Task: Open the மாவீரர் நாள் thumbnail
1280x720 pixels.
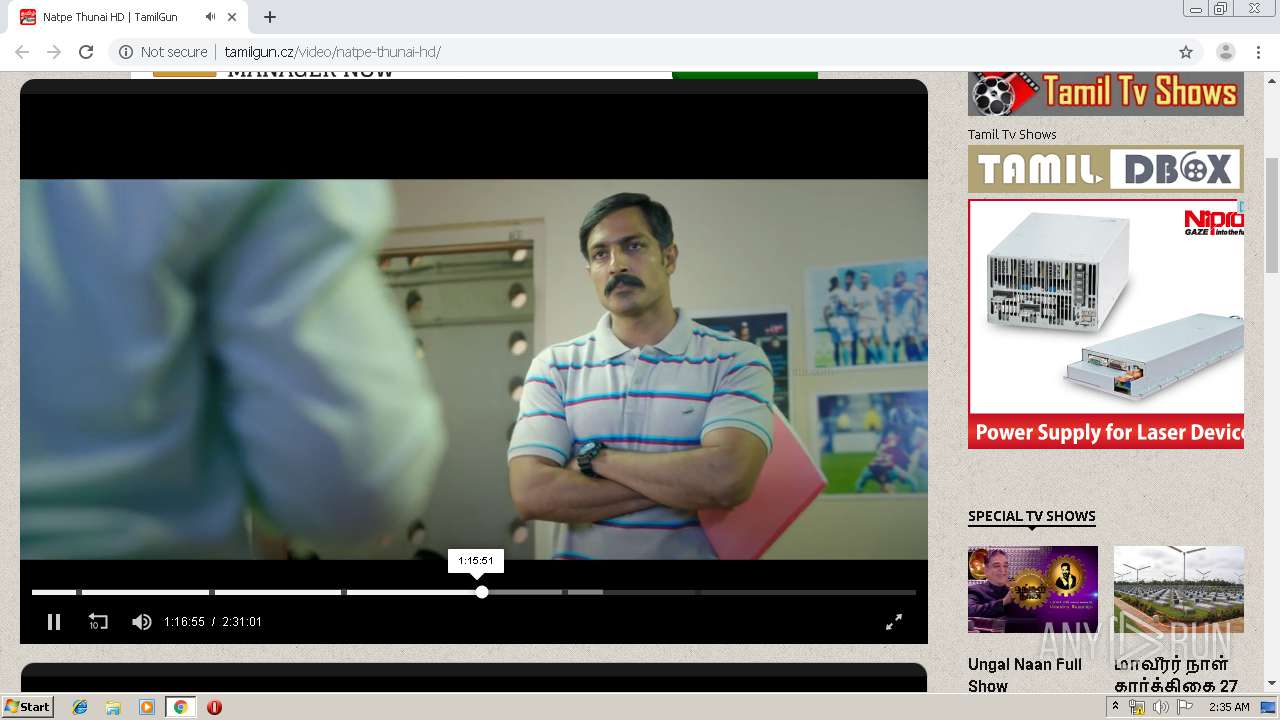Action: (x=1179, y=589)
